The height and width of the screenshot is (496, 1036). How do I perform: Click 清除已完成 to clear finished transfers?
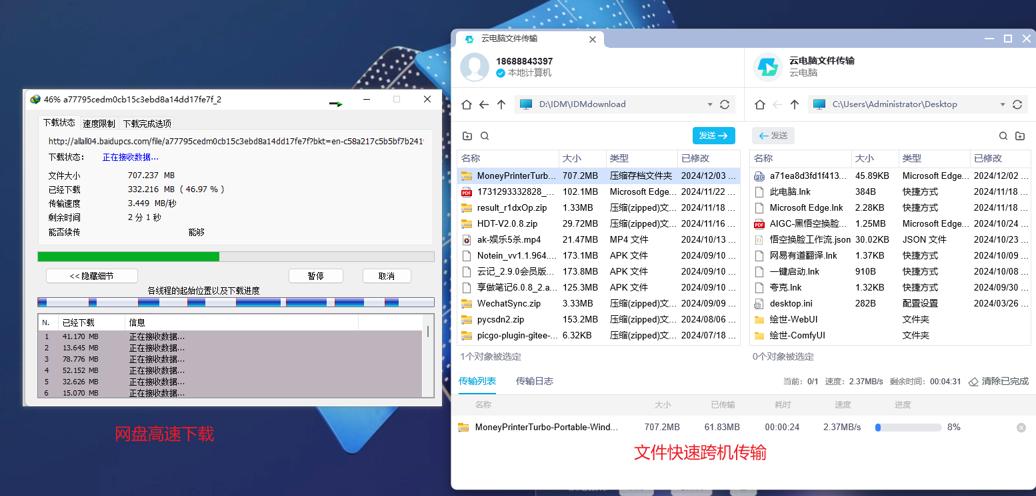(998, 381)
